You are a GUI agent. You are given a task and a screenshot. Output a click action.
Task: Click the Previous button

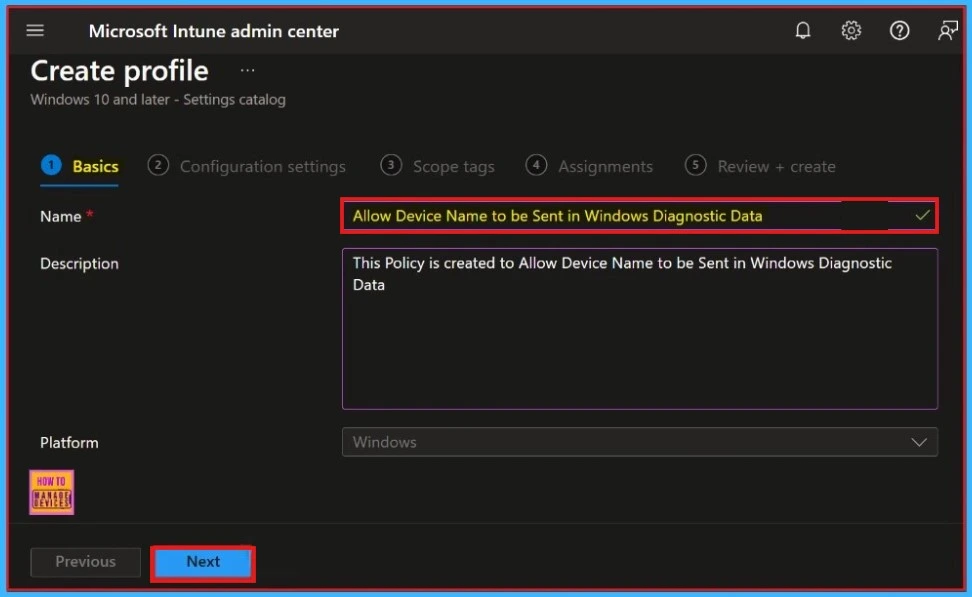click(86, 562)
